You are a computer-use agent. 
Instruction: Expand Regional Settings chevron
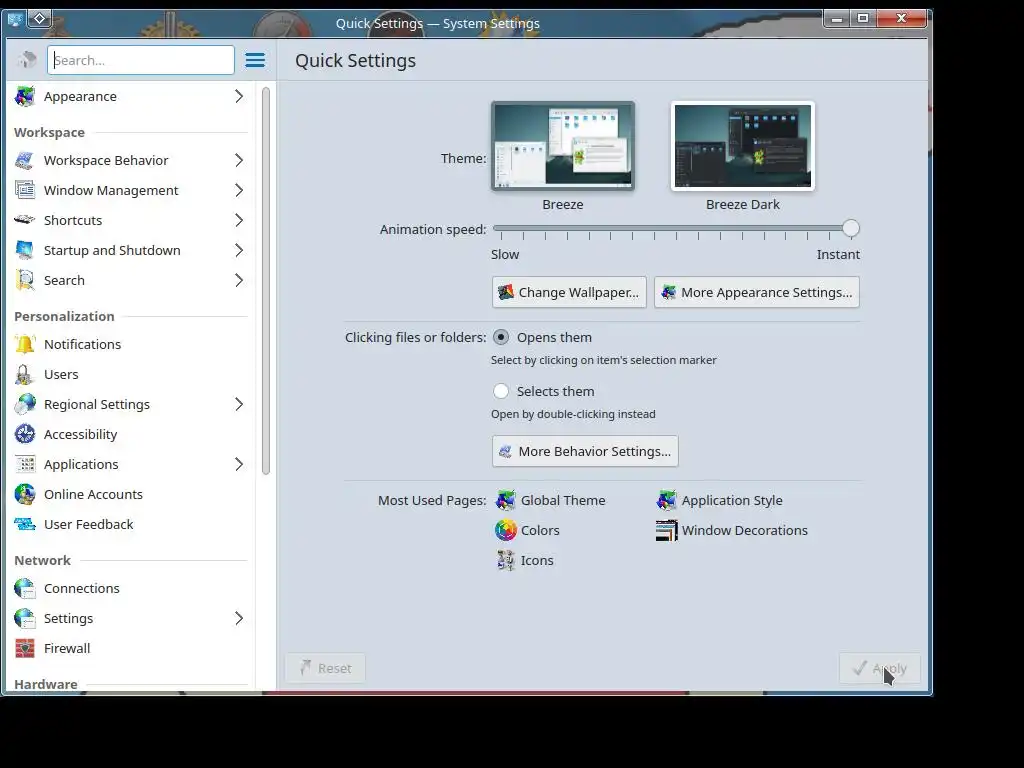point(239,405)
